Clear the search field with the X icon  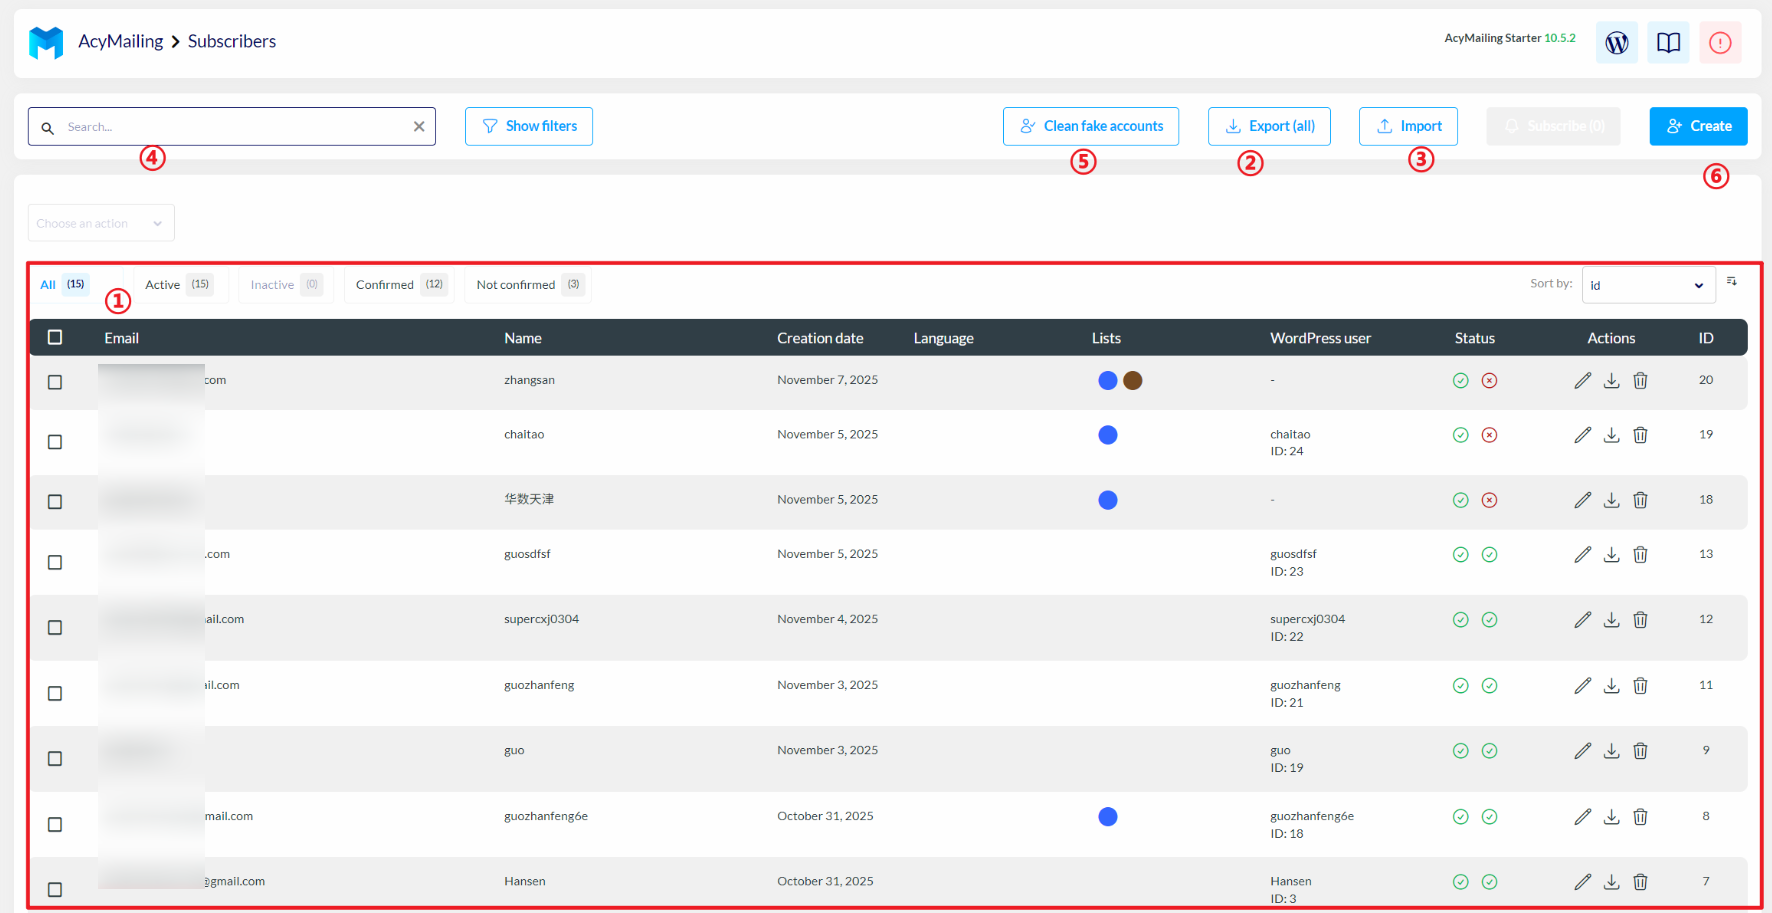419,127
